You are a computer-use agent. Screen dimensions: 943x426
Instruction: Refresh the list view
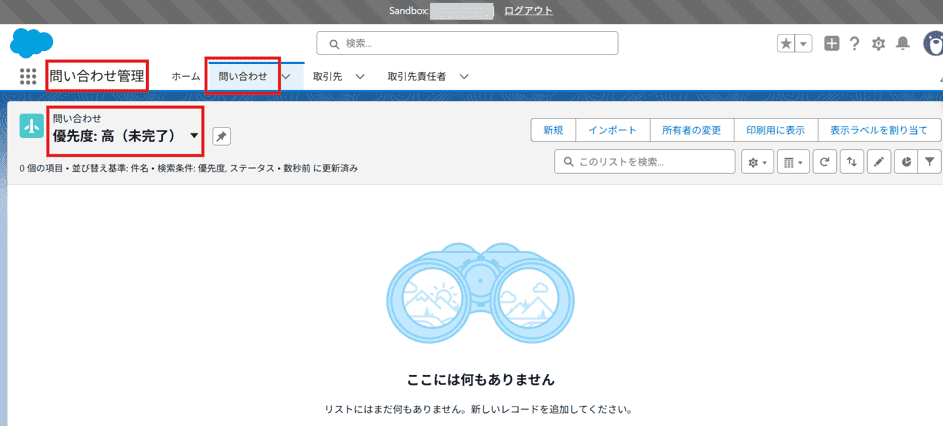pos(825,162)
